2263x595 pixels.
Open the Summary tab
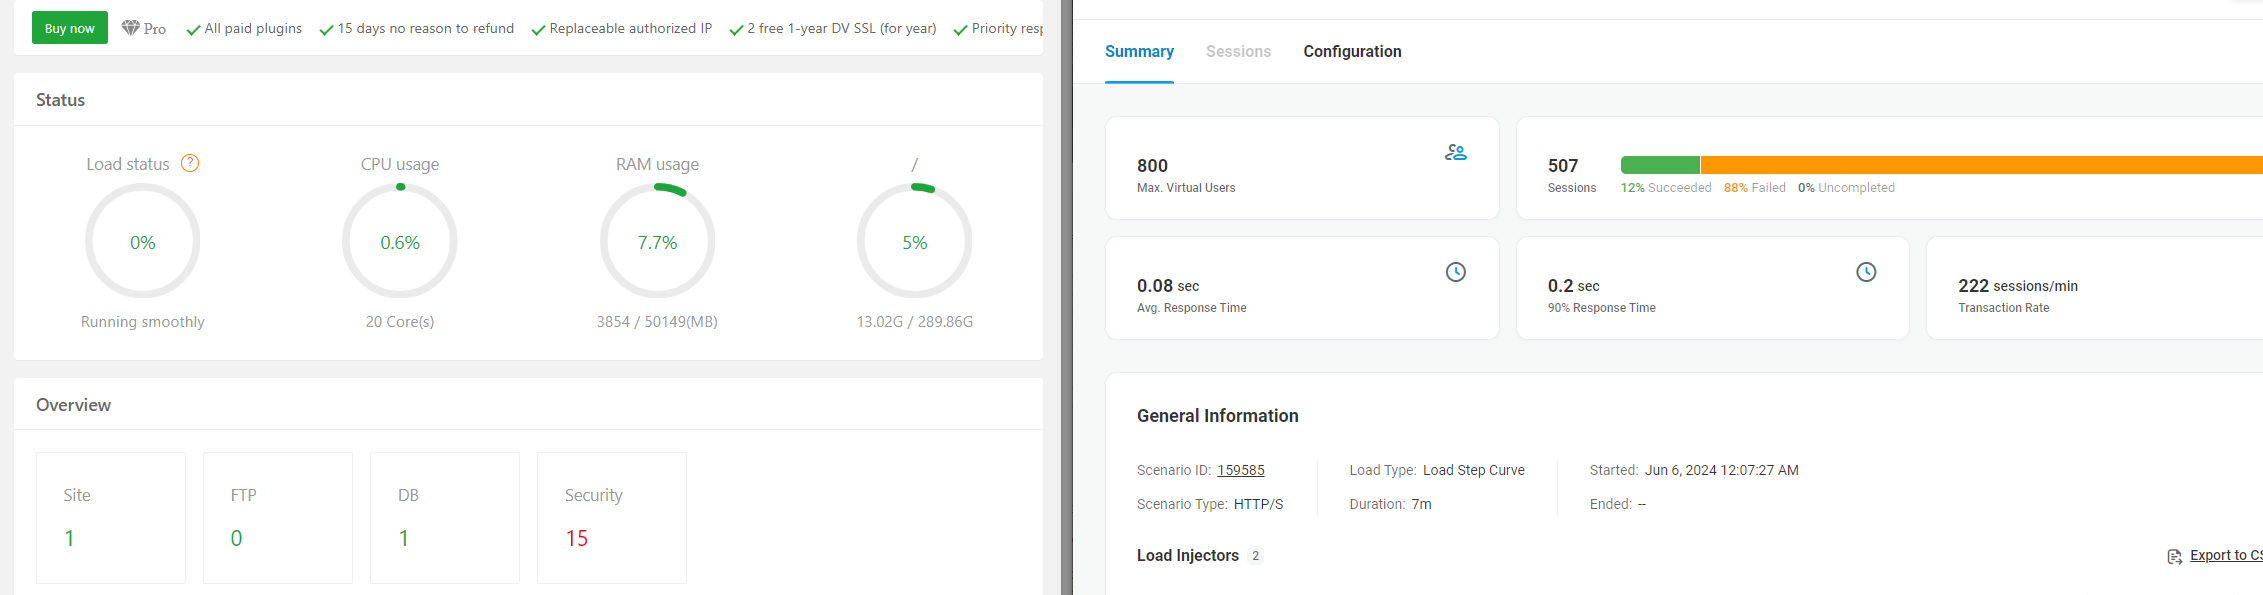(1139, 51)
